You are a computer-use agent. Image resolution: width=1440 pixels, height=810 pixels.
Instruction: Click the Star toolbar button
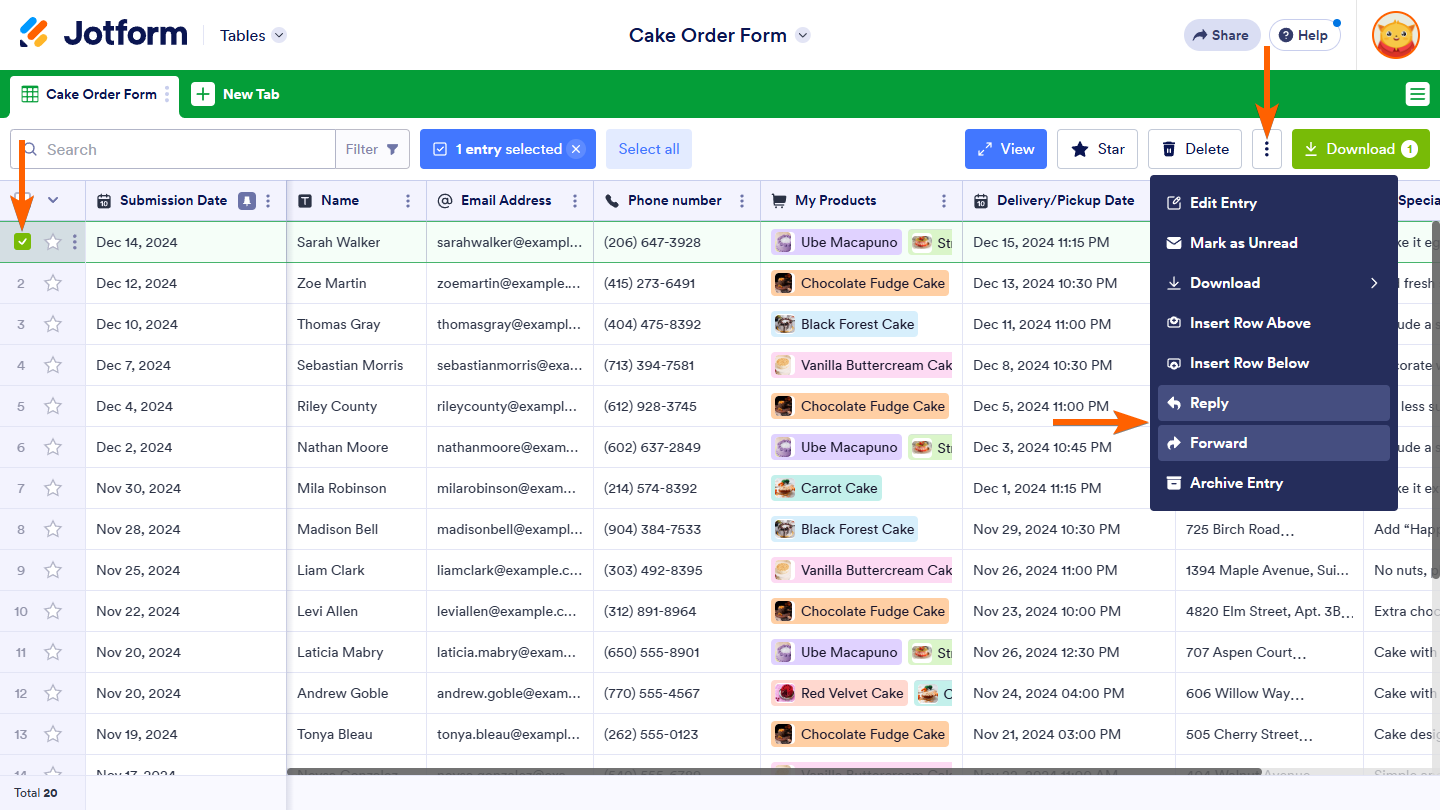(x=1098, y=149)
